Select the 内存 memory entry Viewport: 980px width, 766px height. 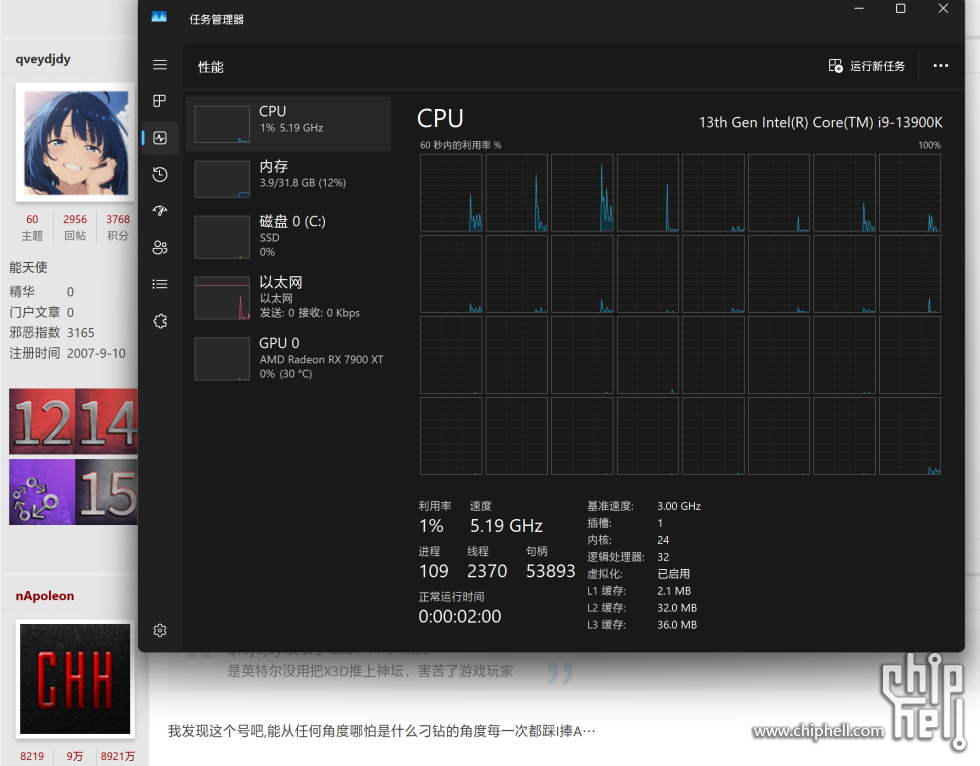pos(289,179)
